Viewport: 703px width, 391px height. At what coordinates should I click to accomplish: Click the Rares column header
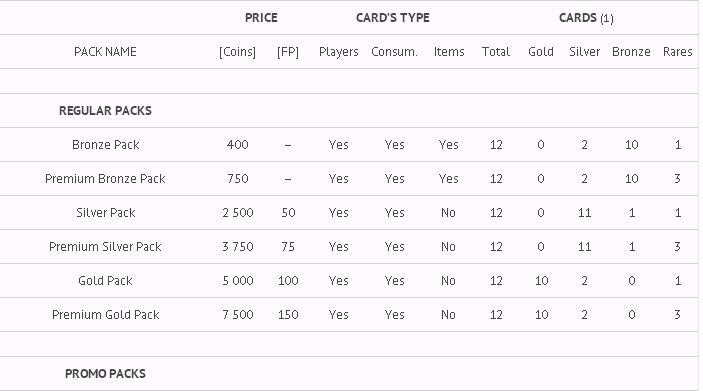(677, 52)
